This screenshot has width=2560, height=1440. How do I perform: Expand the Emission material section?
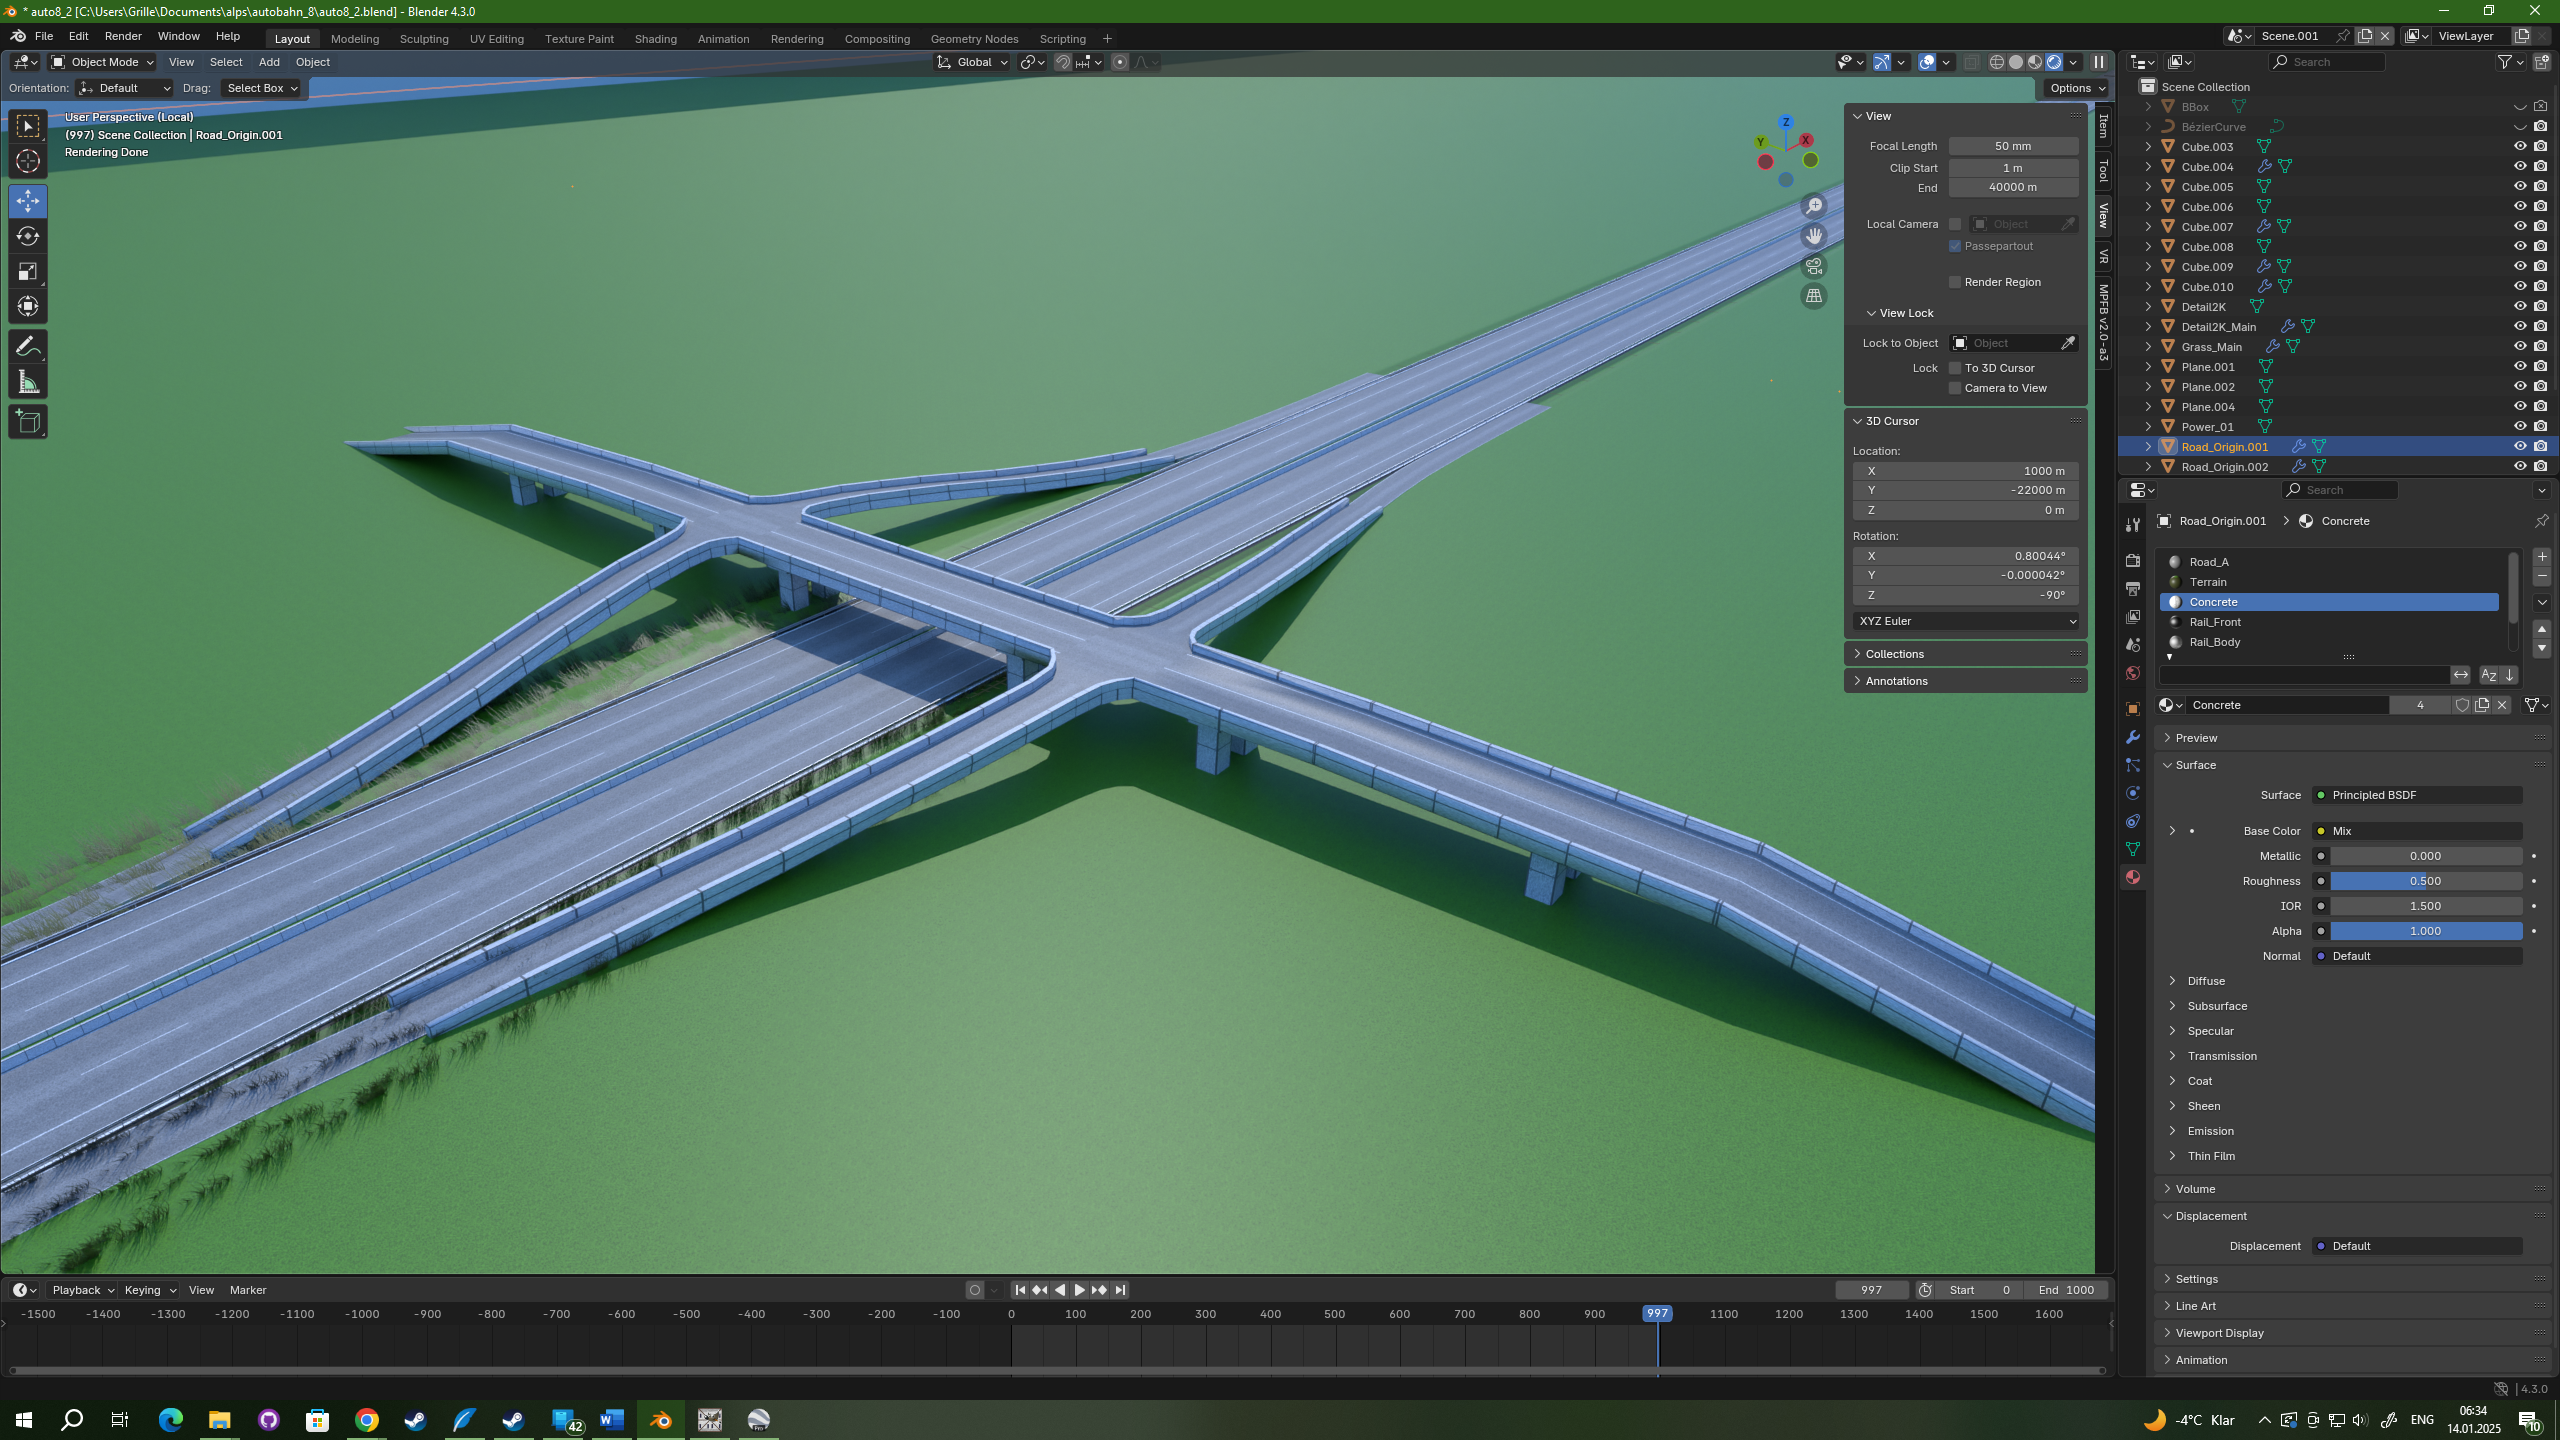coord(2210,1131)
